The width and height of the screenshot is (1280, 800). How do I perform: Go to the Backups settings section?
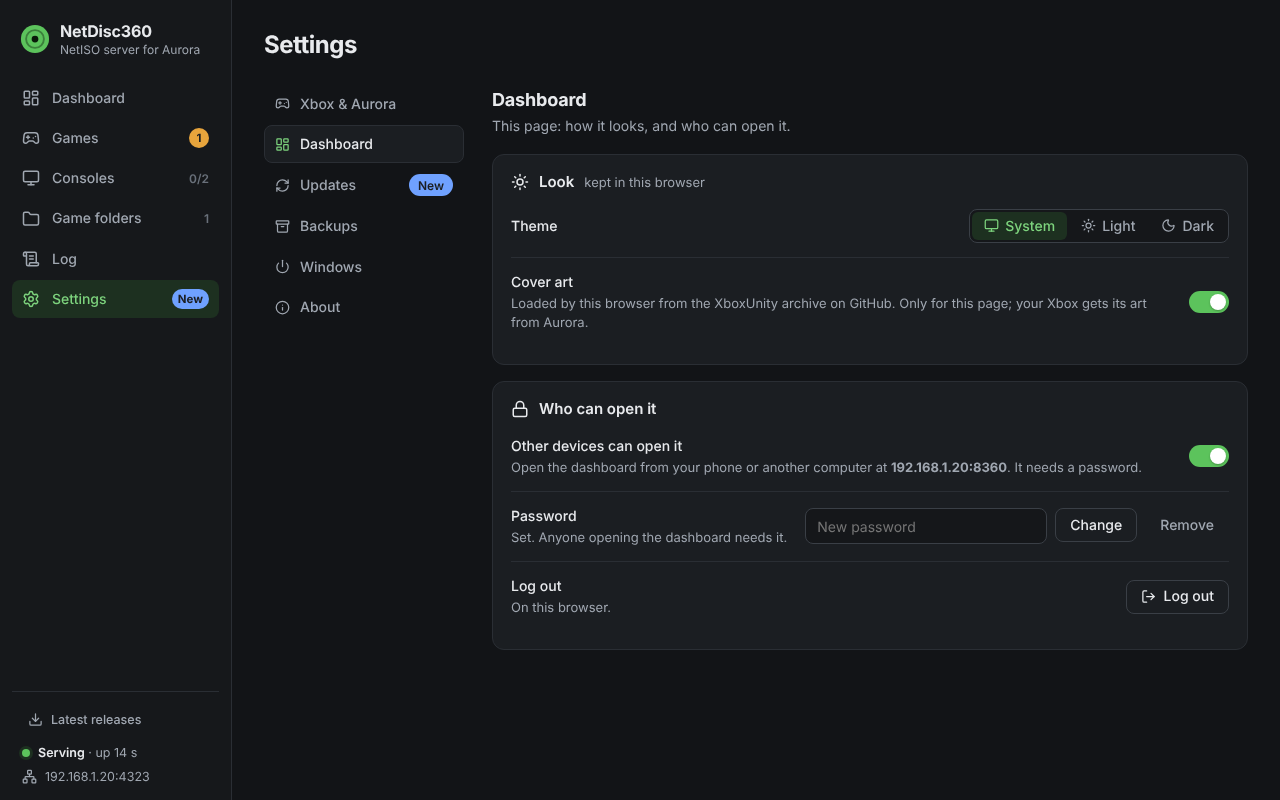[364, 226]
